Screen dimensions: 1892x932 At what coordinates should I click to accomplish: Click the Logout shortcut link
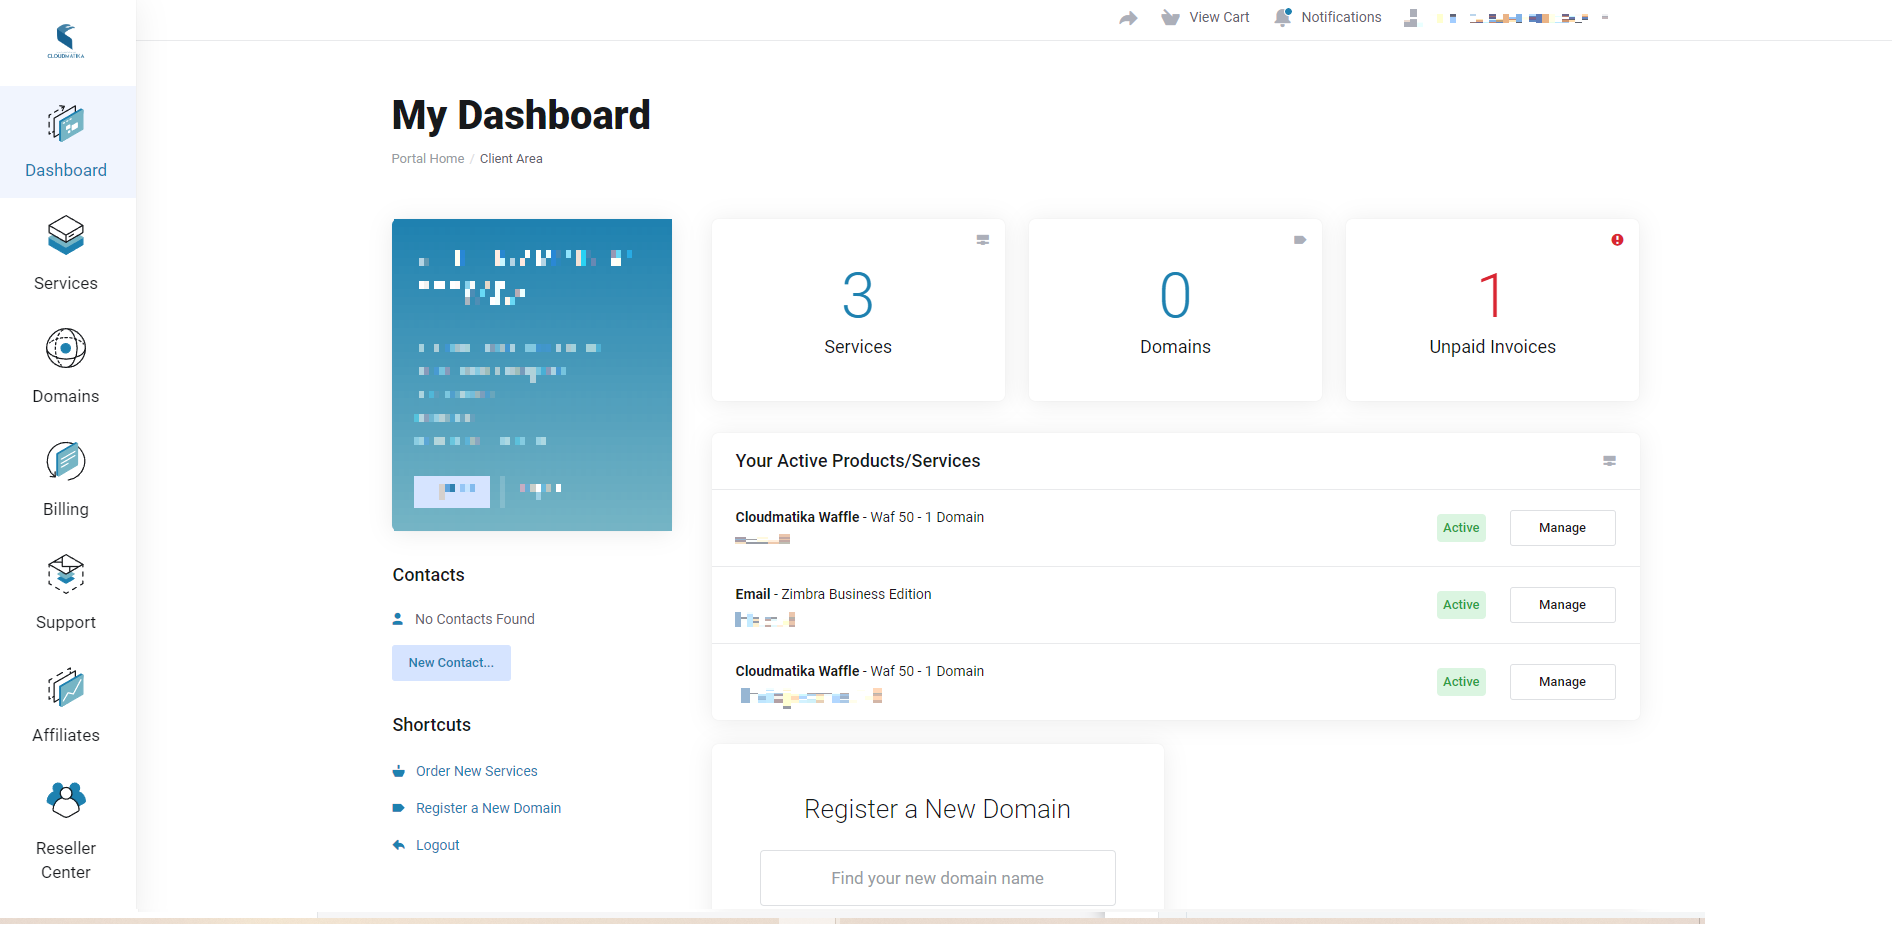438,845
